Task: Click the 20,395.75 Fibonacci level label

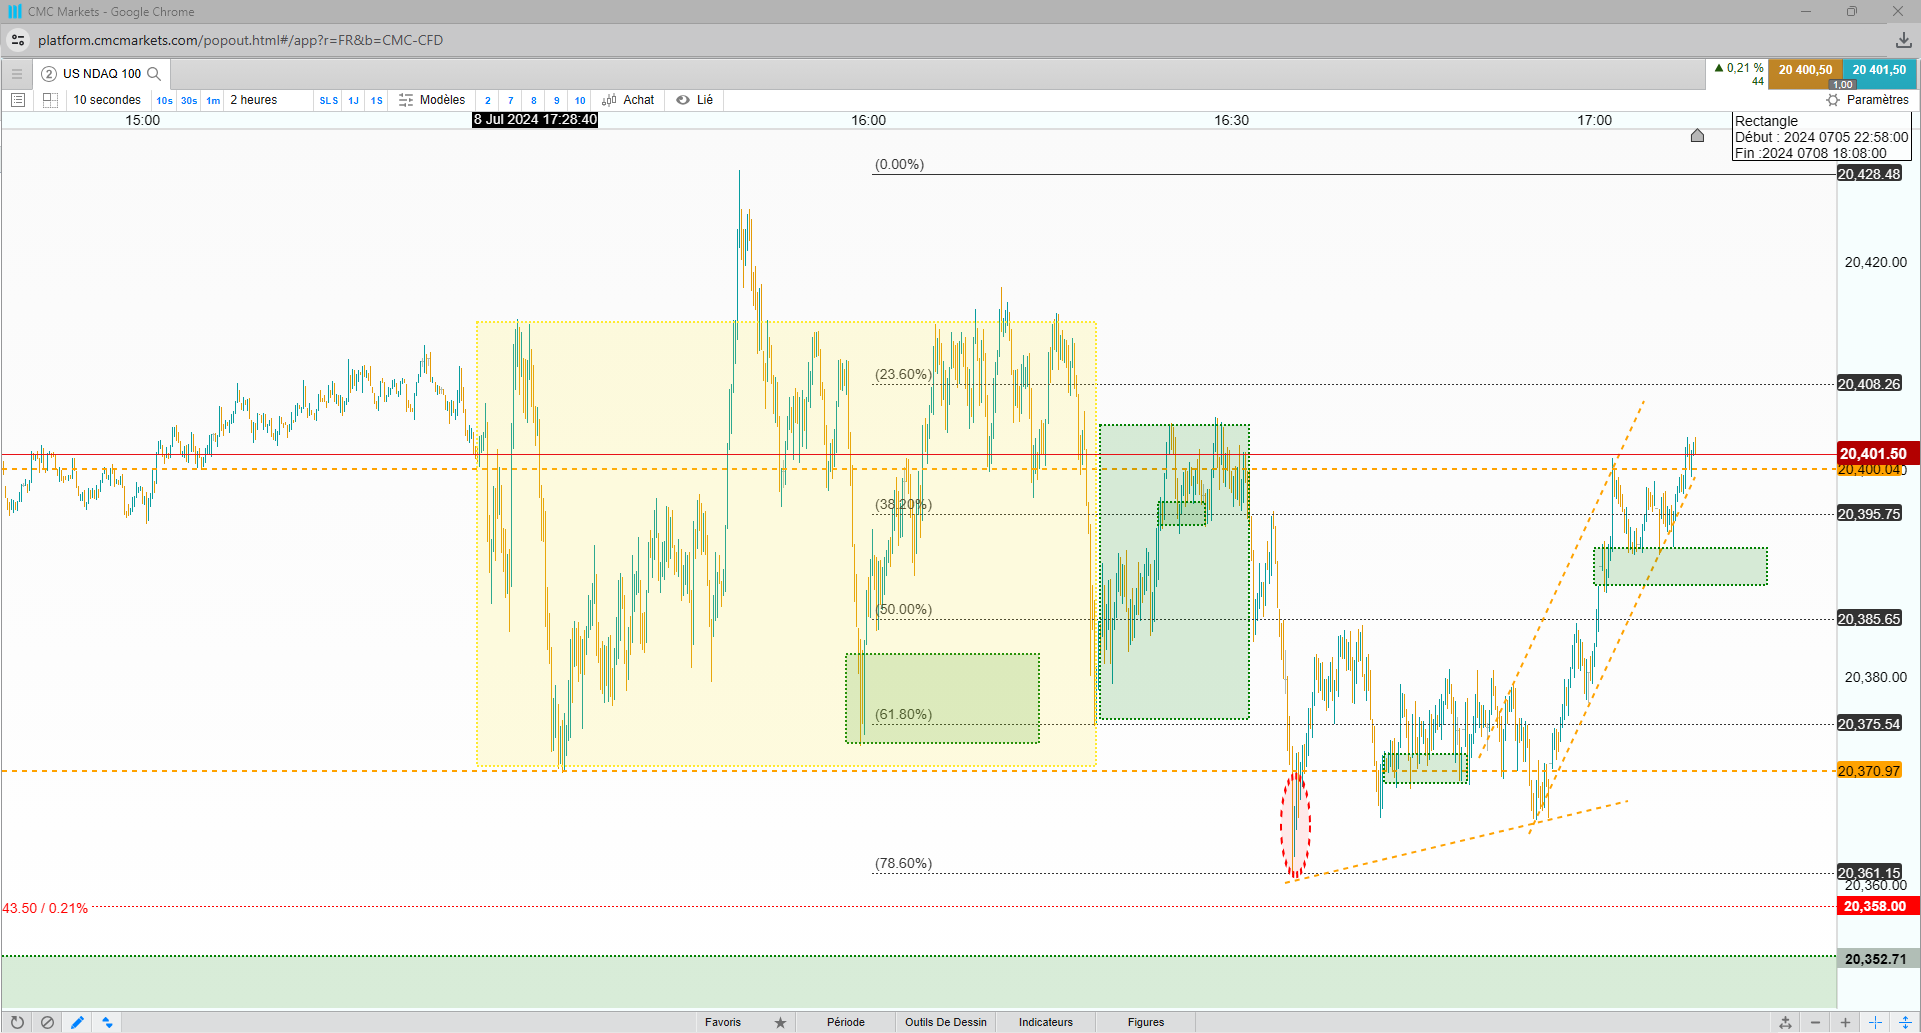Action: tap(1869, 514)
